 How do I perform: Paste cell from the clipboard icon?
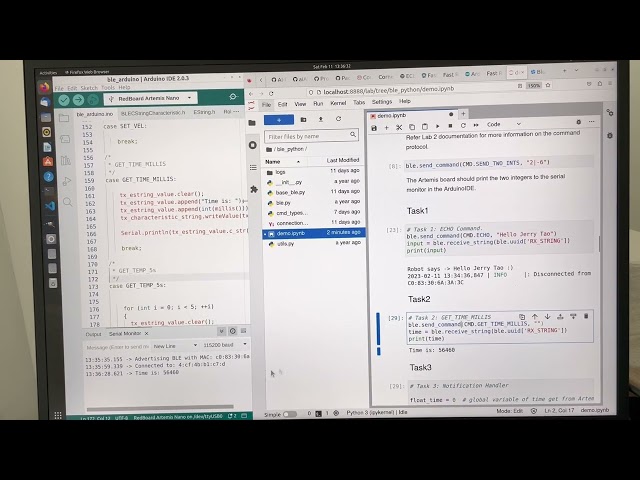(x=424, y=127)
